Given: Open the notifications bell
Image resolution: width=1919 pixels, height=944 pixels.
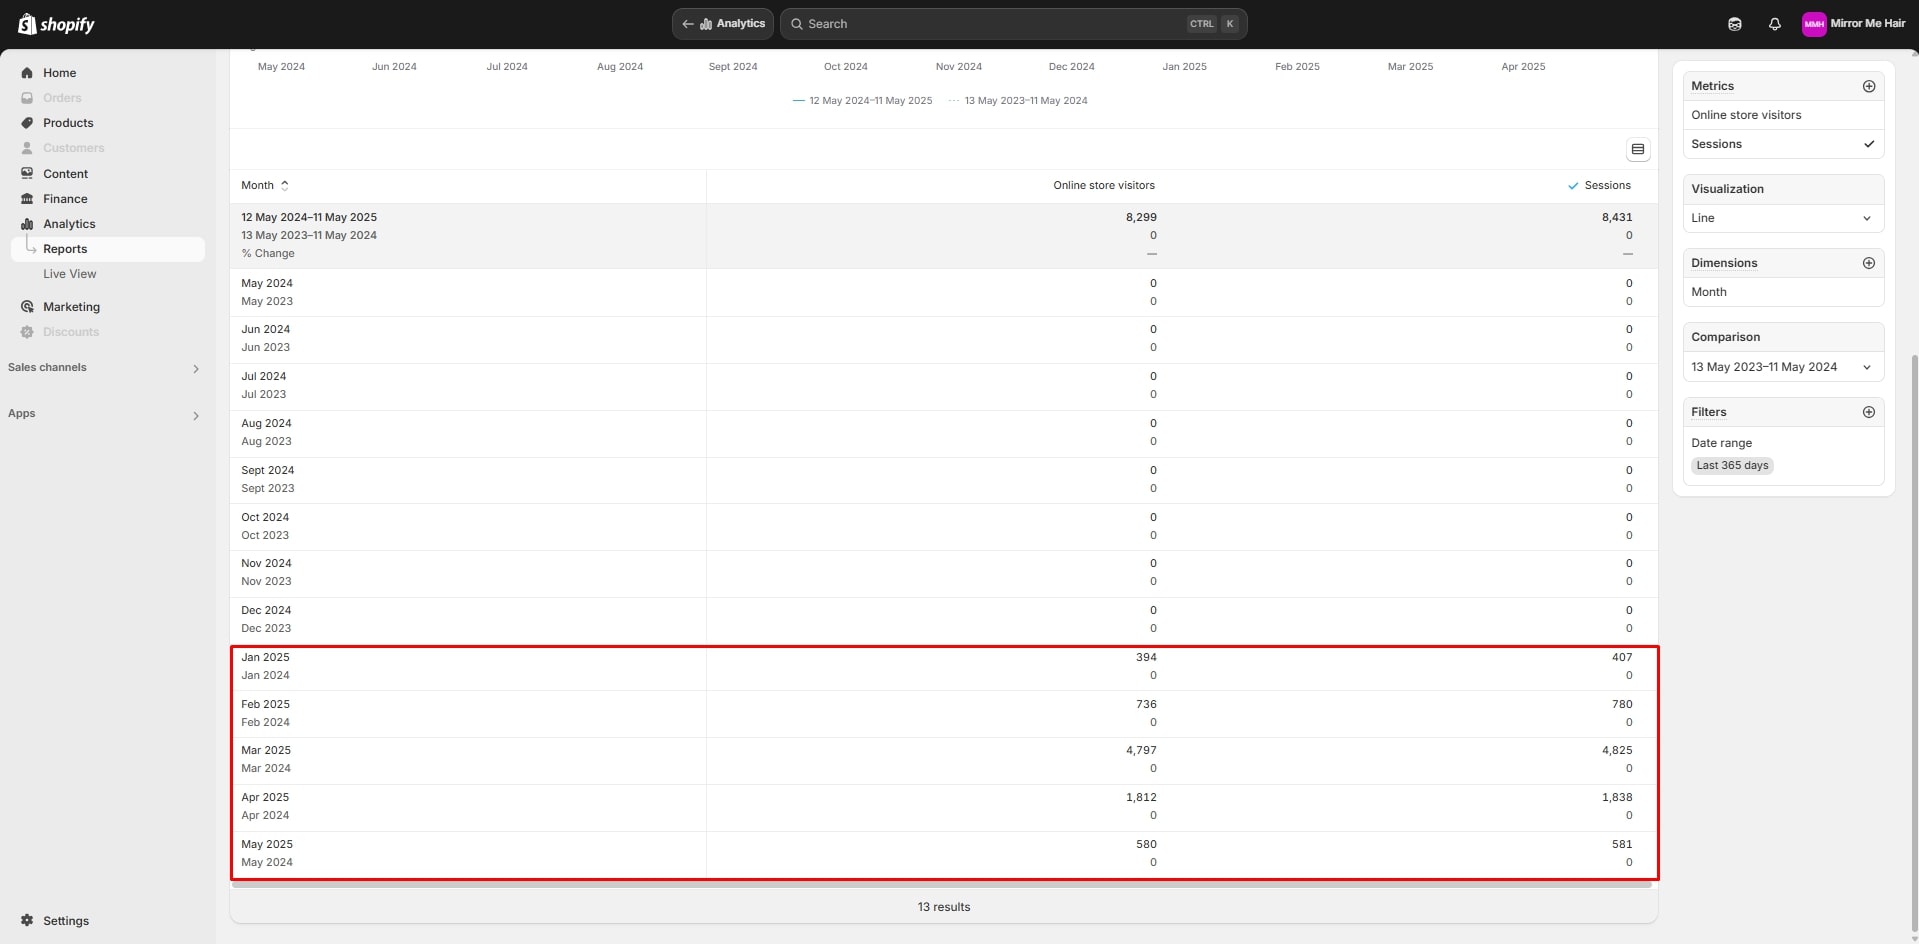Looking at the screenshot, I should [x=1774, y=24].
